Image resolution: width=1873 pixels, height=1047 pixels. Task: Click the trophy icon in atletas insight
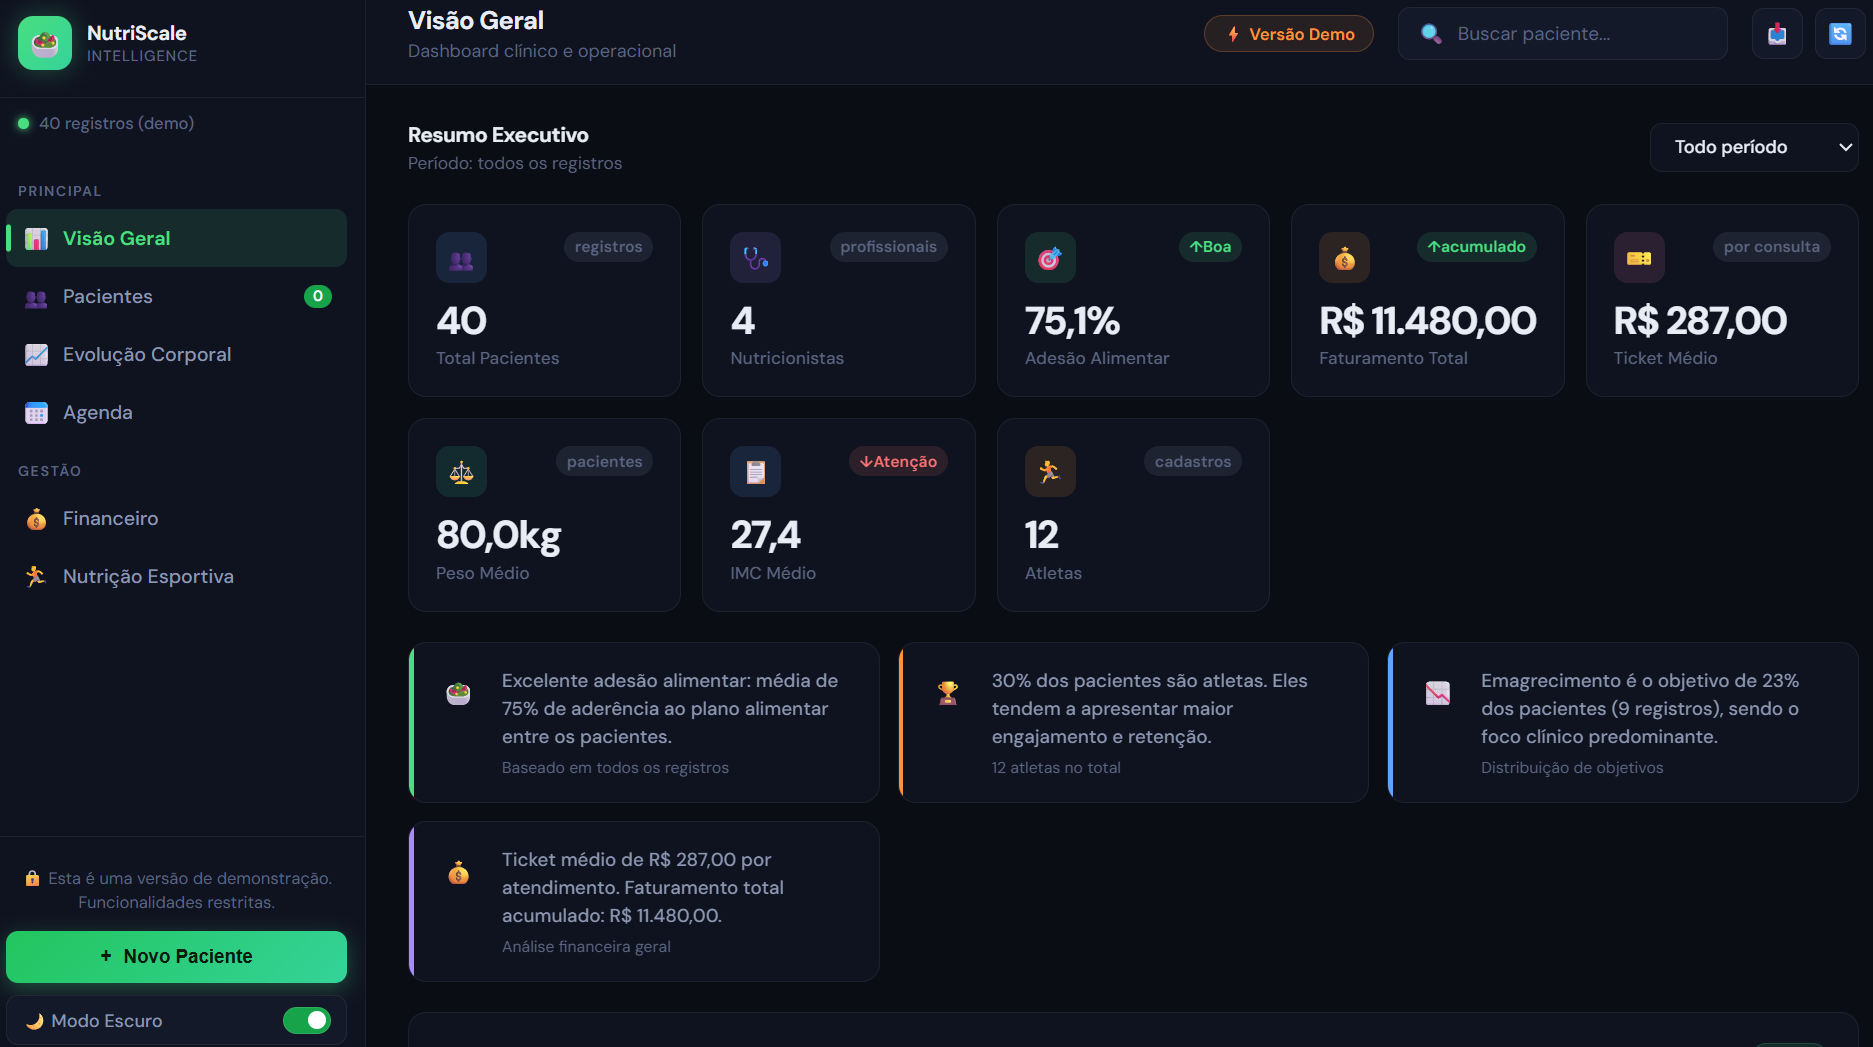(x=948, y=693)
